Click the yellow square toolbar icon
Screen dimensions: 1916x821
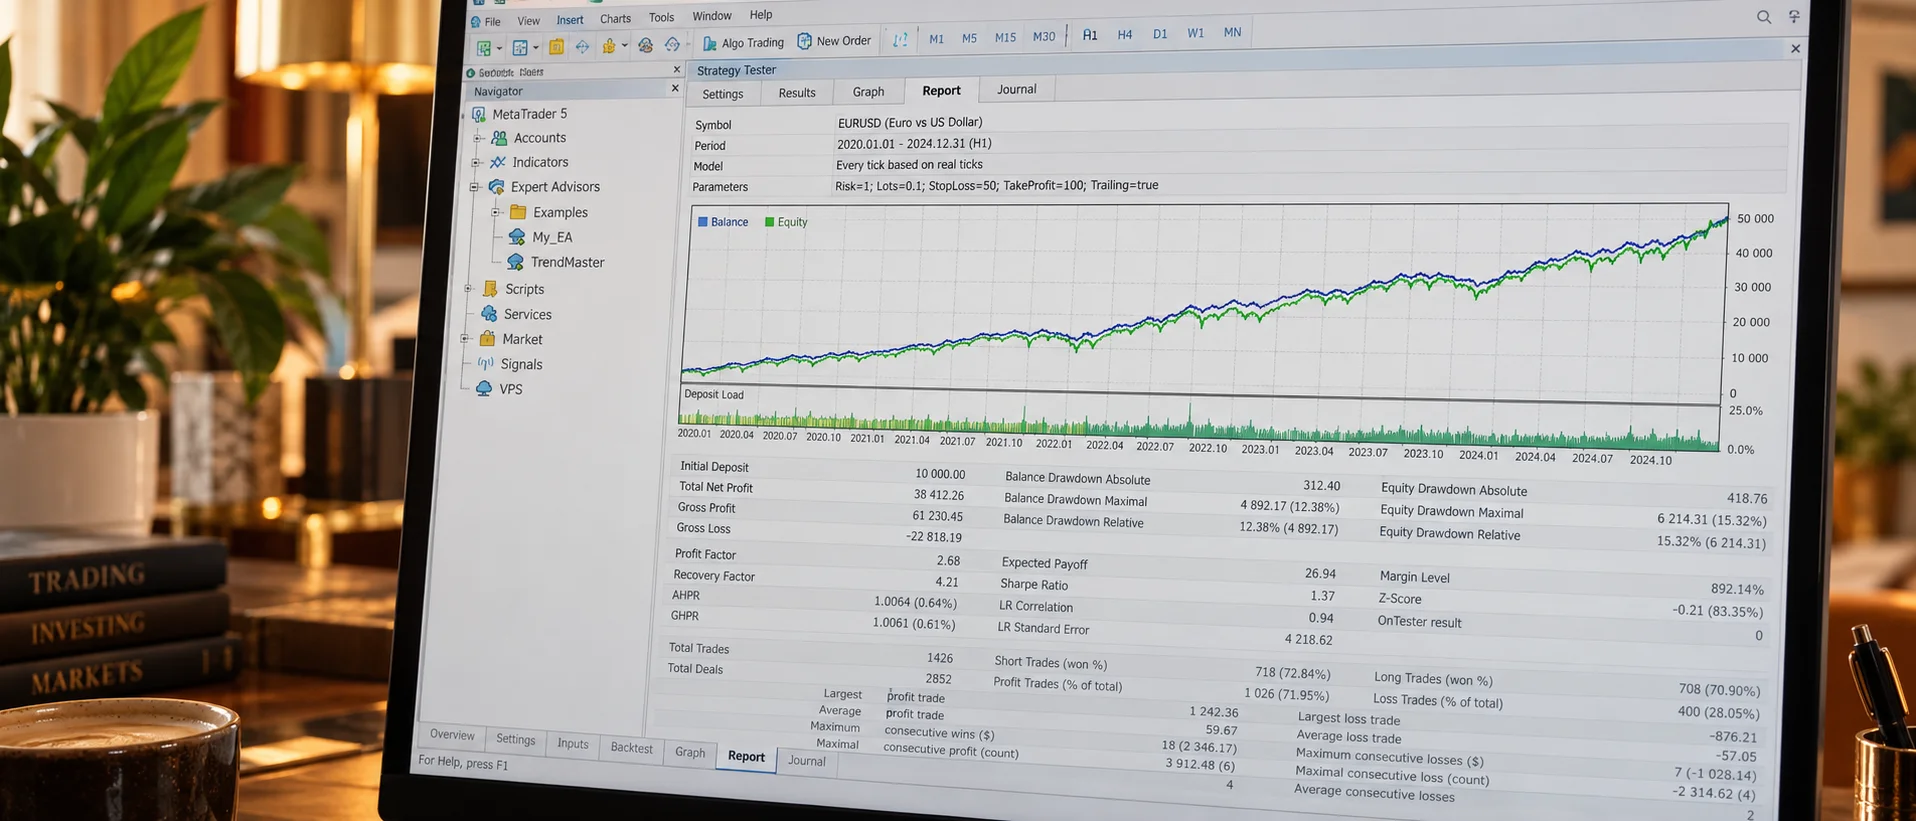pos(556,47)
